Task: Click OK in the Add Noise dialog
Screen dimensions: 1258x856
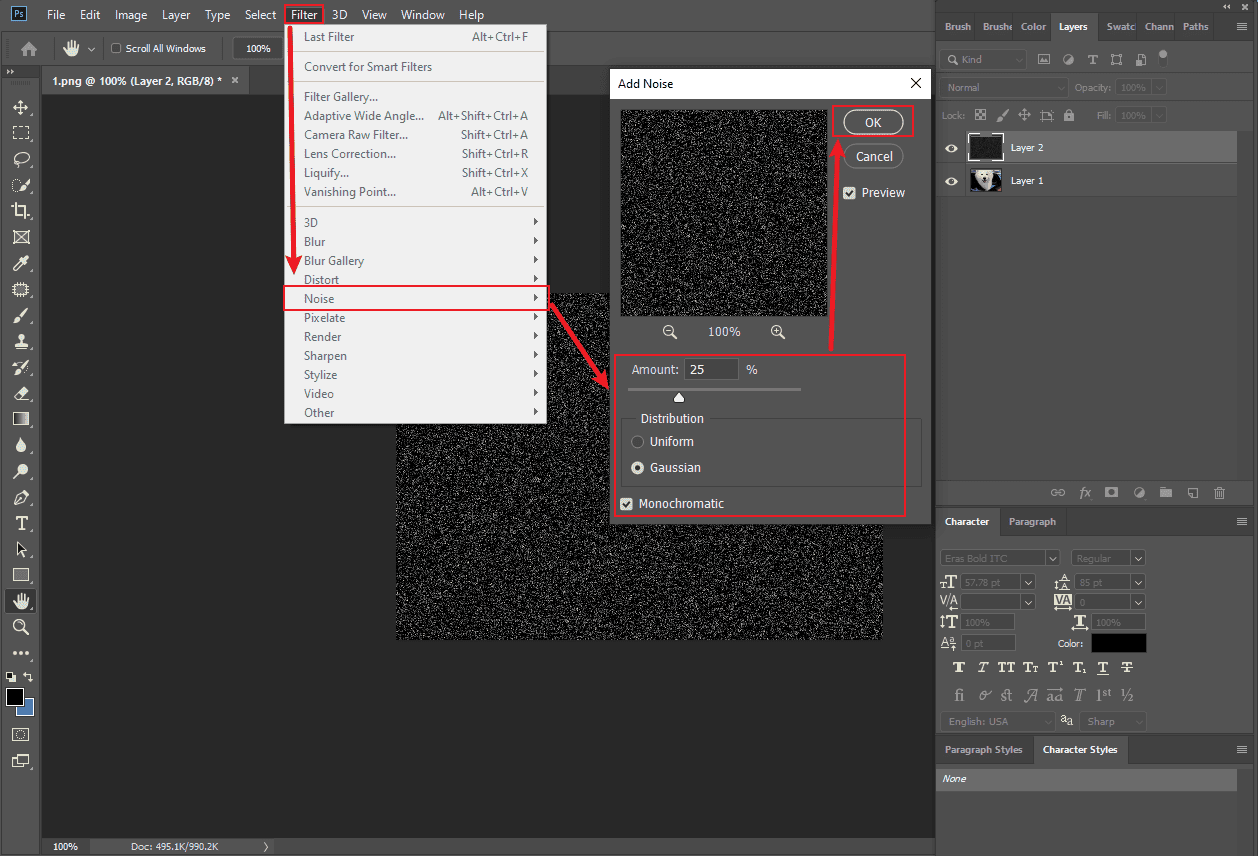Action: click(872, 121)
